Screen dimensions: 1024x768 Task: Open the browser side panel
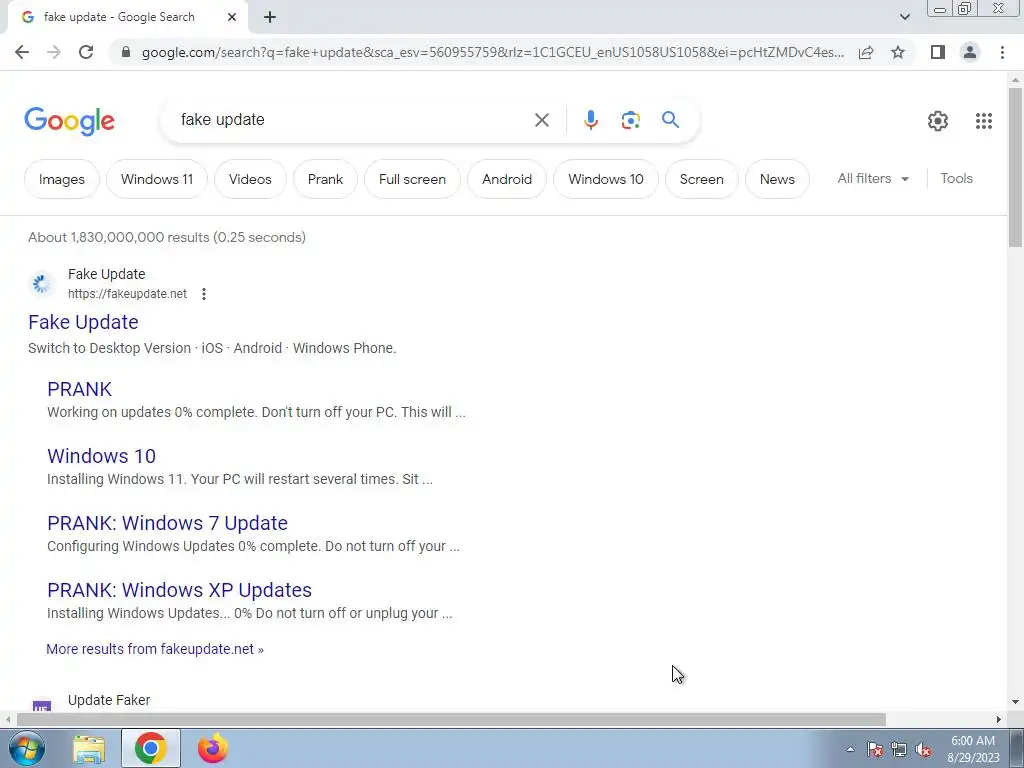pos(938,52)
